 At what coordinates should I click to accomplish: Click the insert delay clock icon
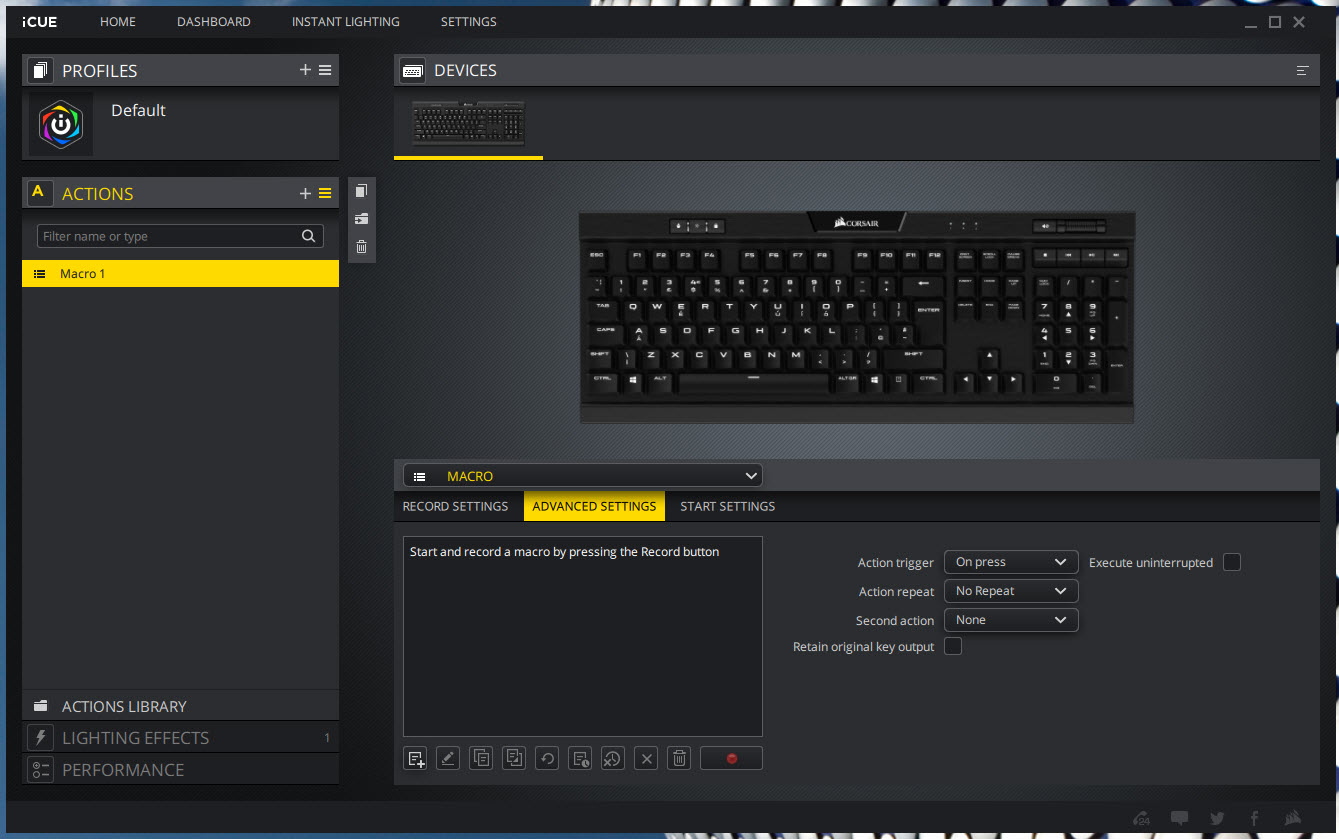tap(580, 758)
